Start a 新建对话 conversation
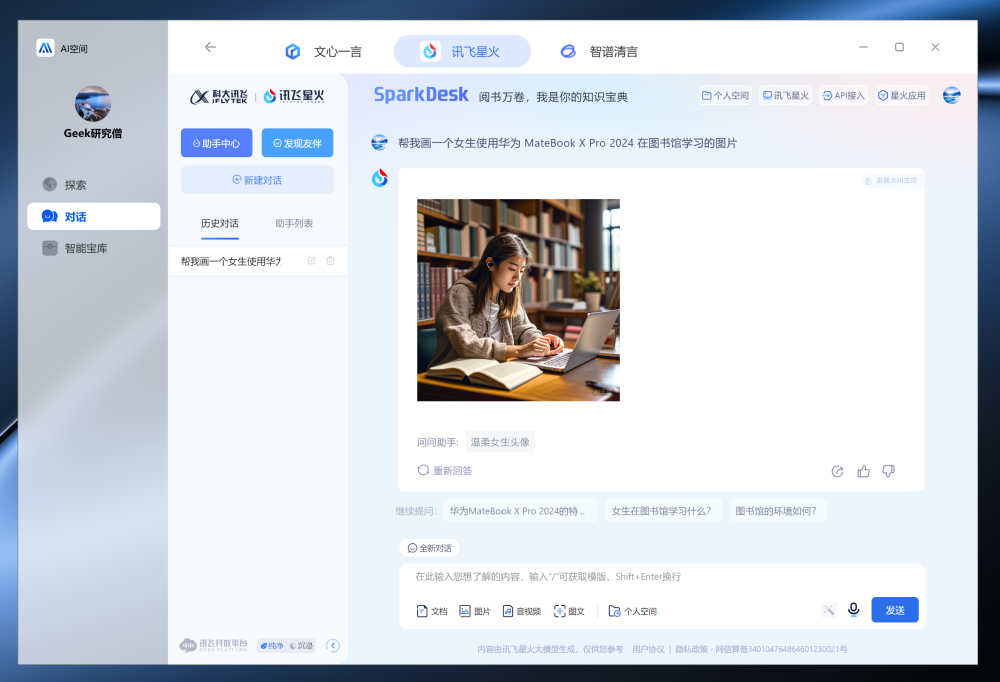Image resolution: width=1000 pixels, height=682 pixels. point(257,180)
